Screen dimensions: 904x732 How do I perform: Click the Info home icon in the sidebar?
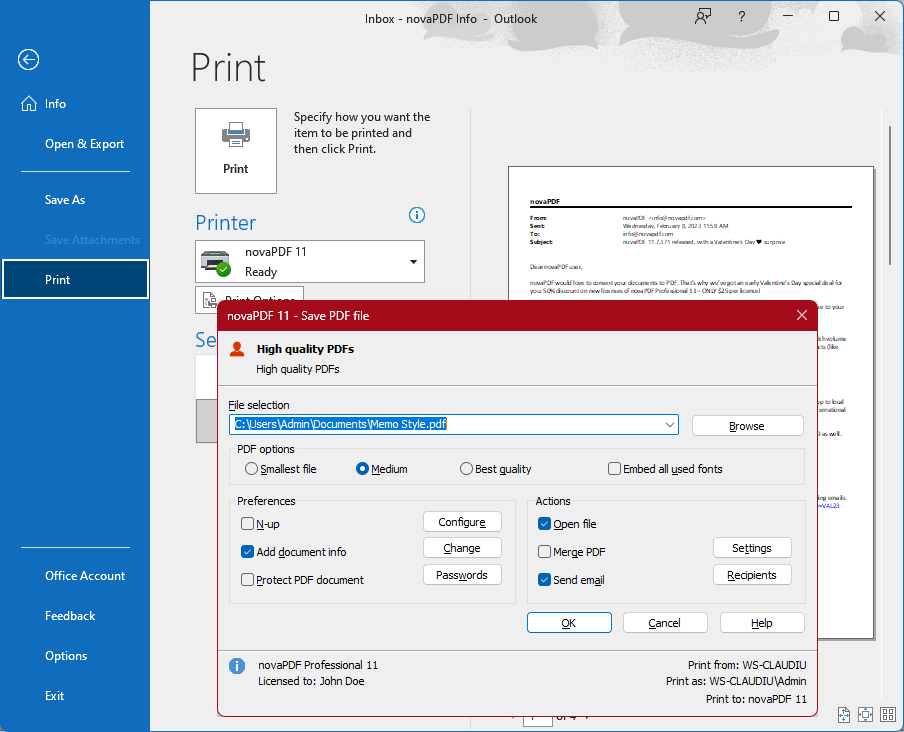tap(29, 104)
